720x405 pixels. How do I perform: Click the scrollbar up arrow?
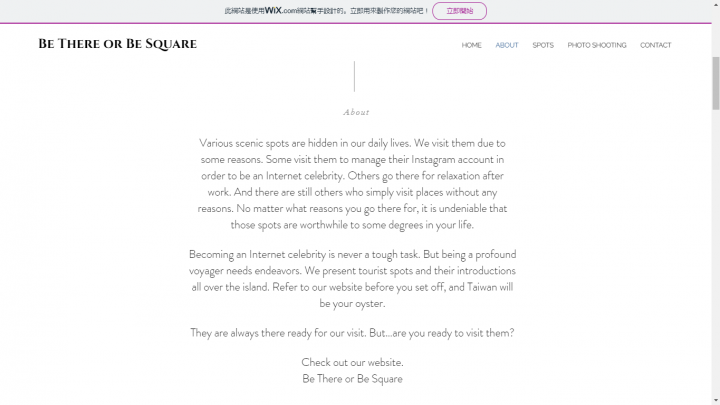[716, 4]
